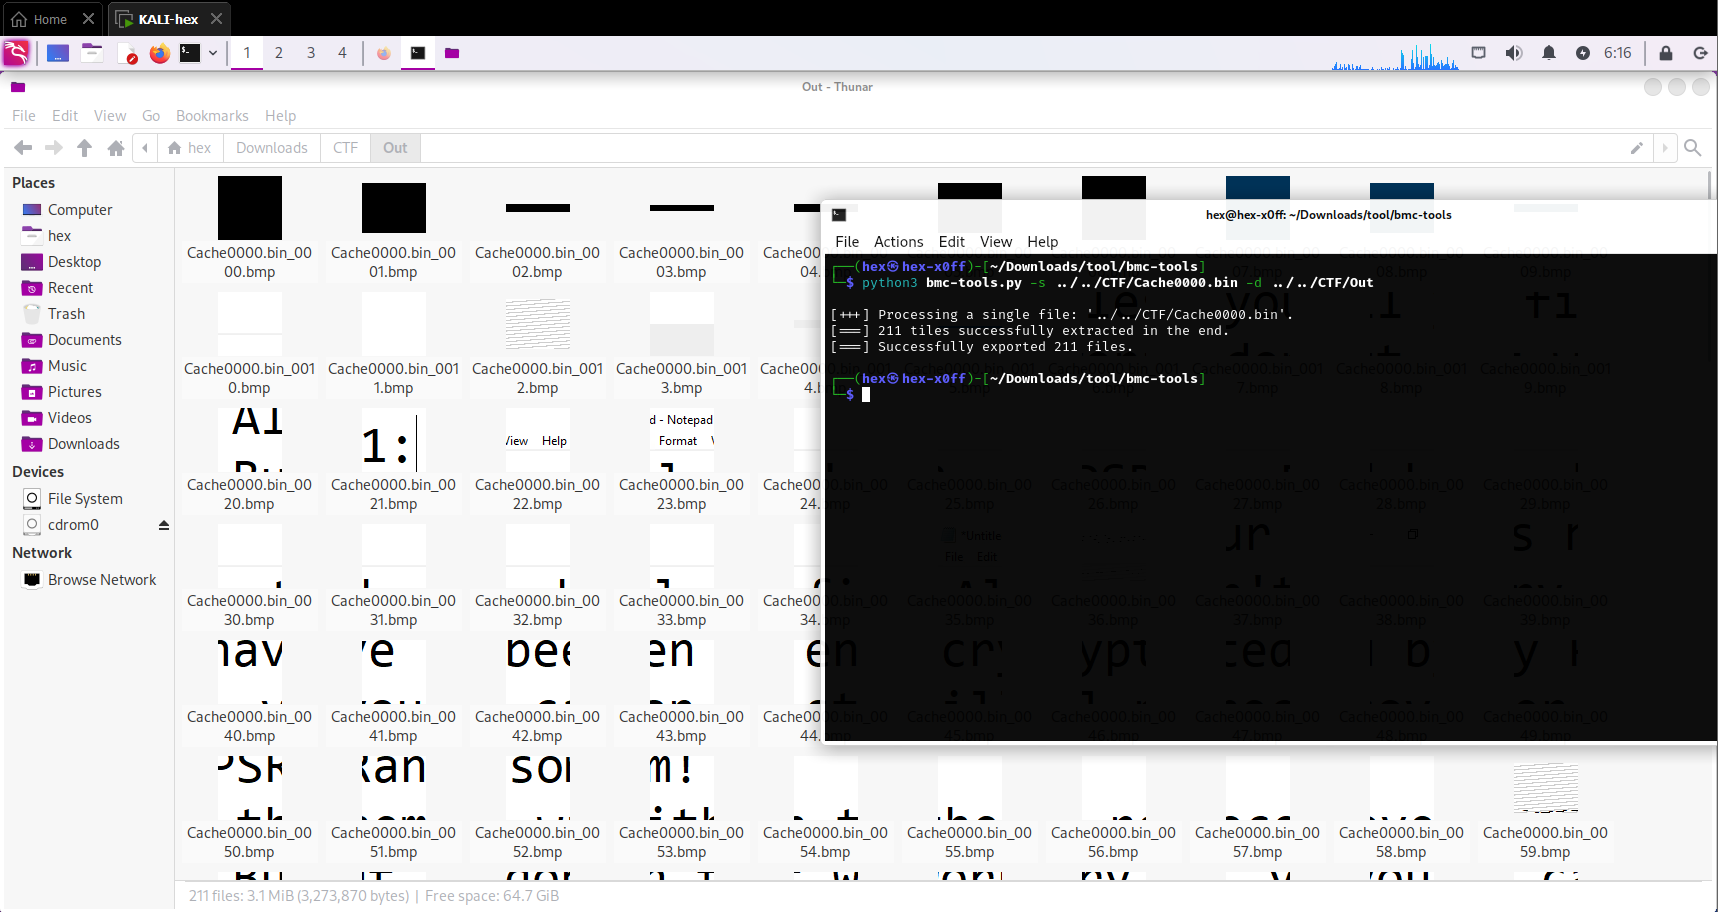Image resolution: width=1718 pixels, height=912 pixels.
Task: Open volume control in system tray
Action: click(x=1514, y=53)
